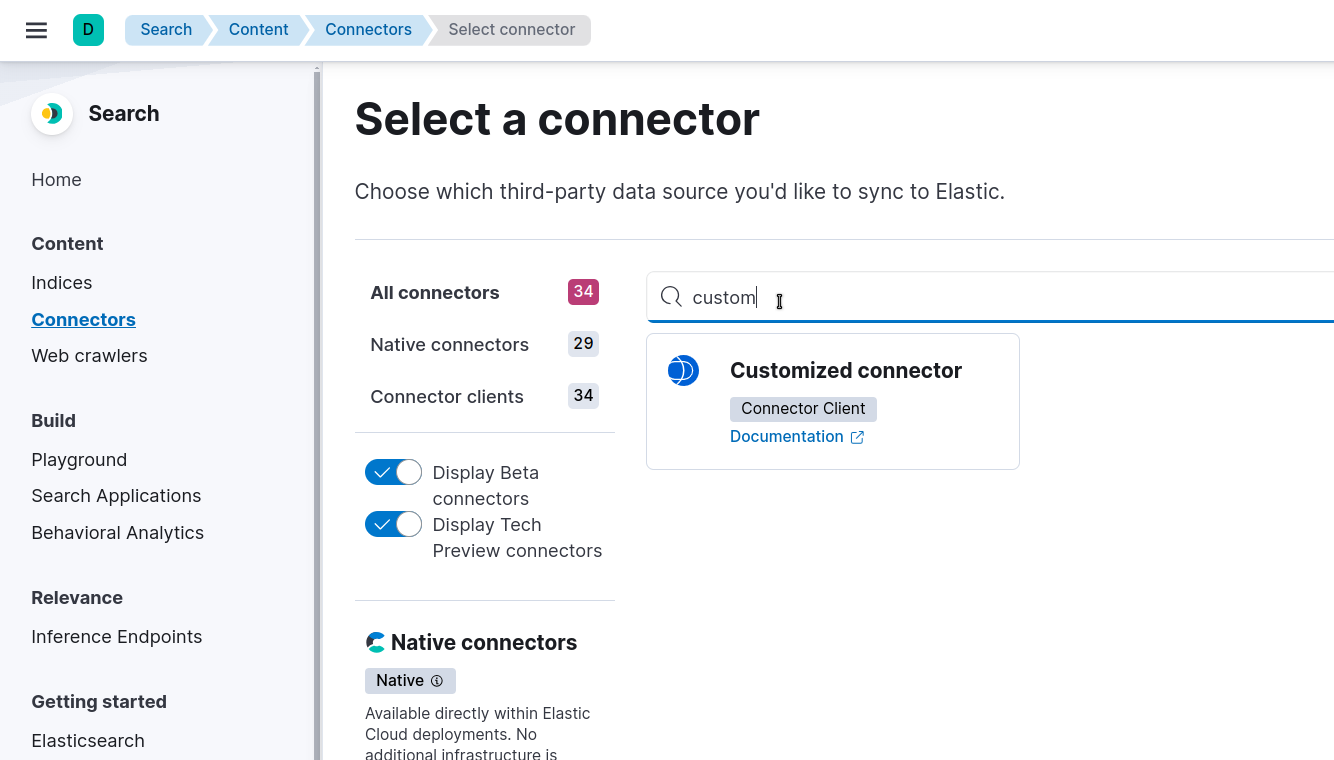
Task: Click the external-link icon beside Documentation
Action: tap(857, 437)
